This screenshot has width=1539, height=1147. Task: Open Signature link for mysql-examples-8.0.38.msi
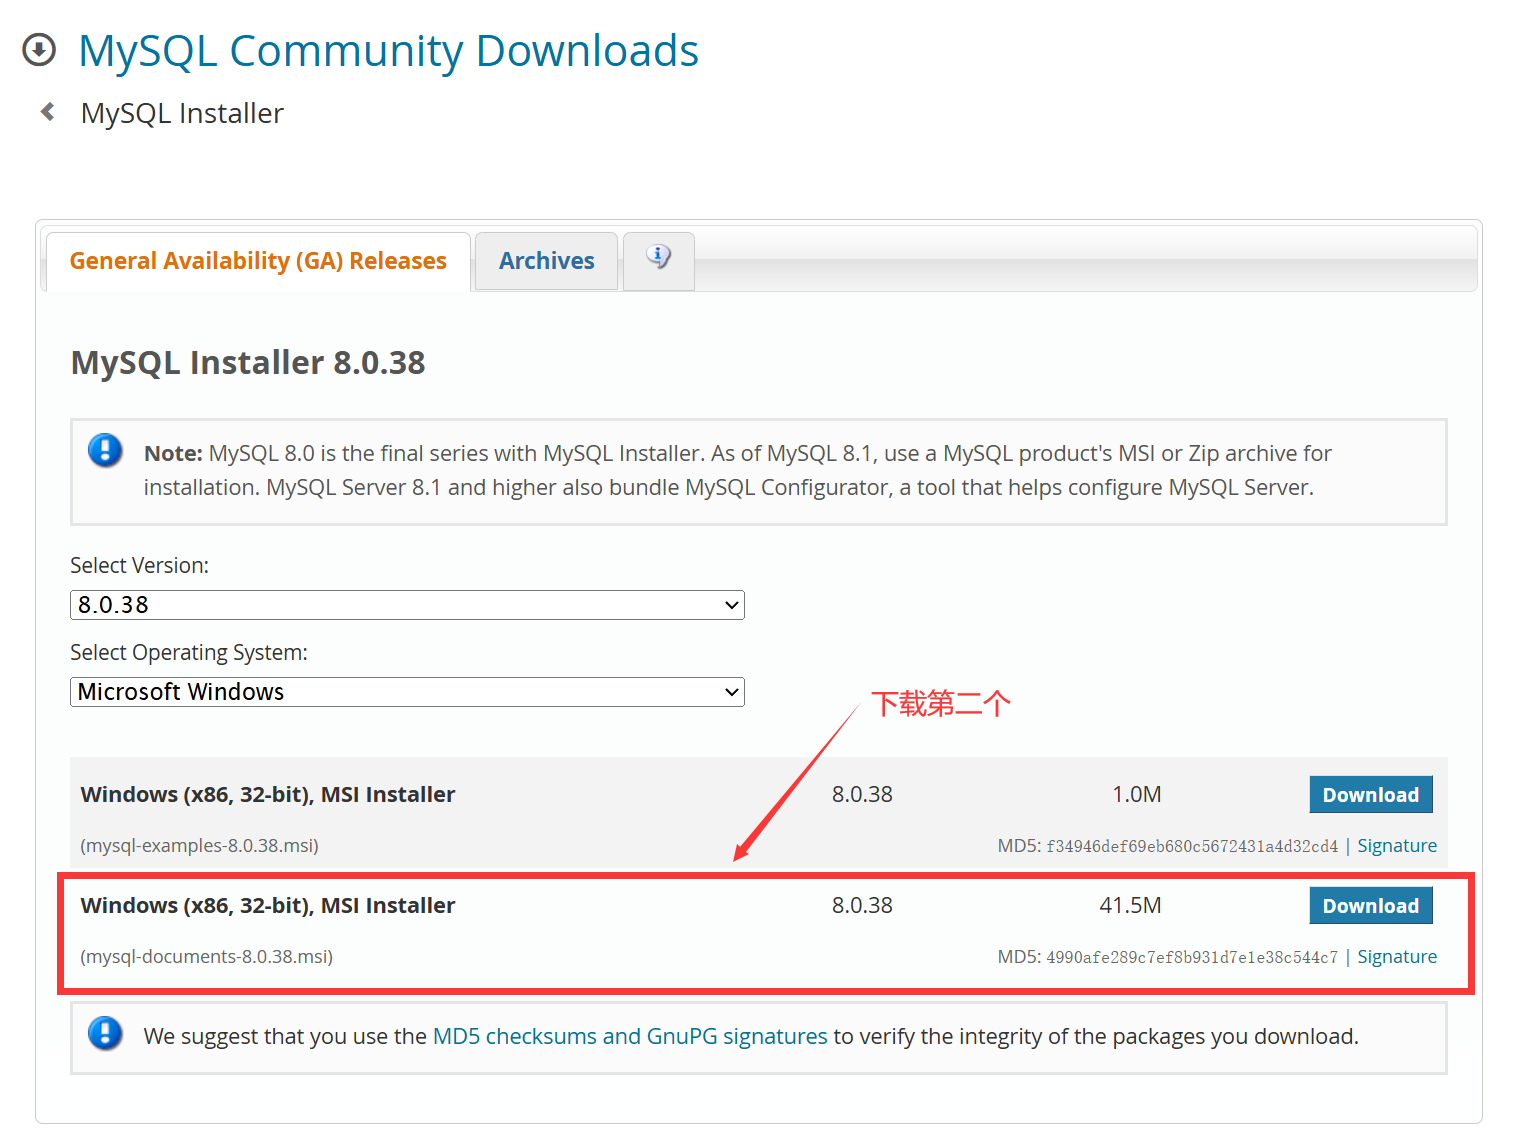tap(1397, 846)
